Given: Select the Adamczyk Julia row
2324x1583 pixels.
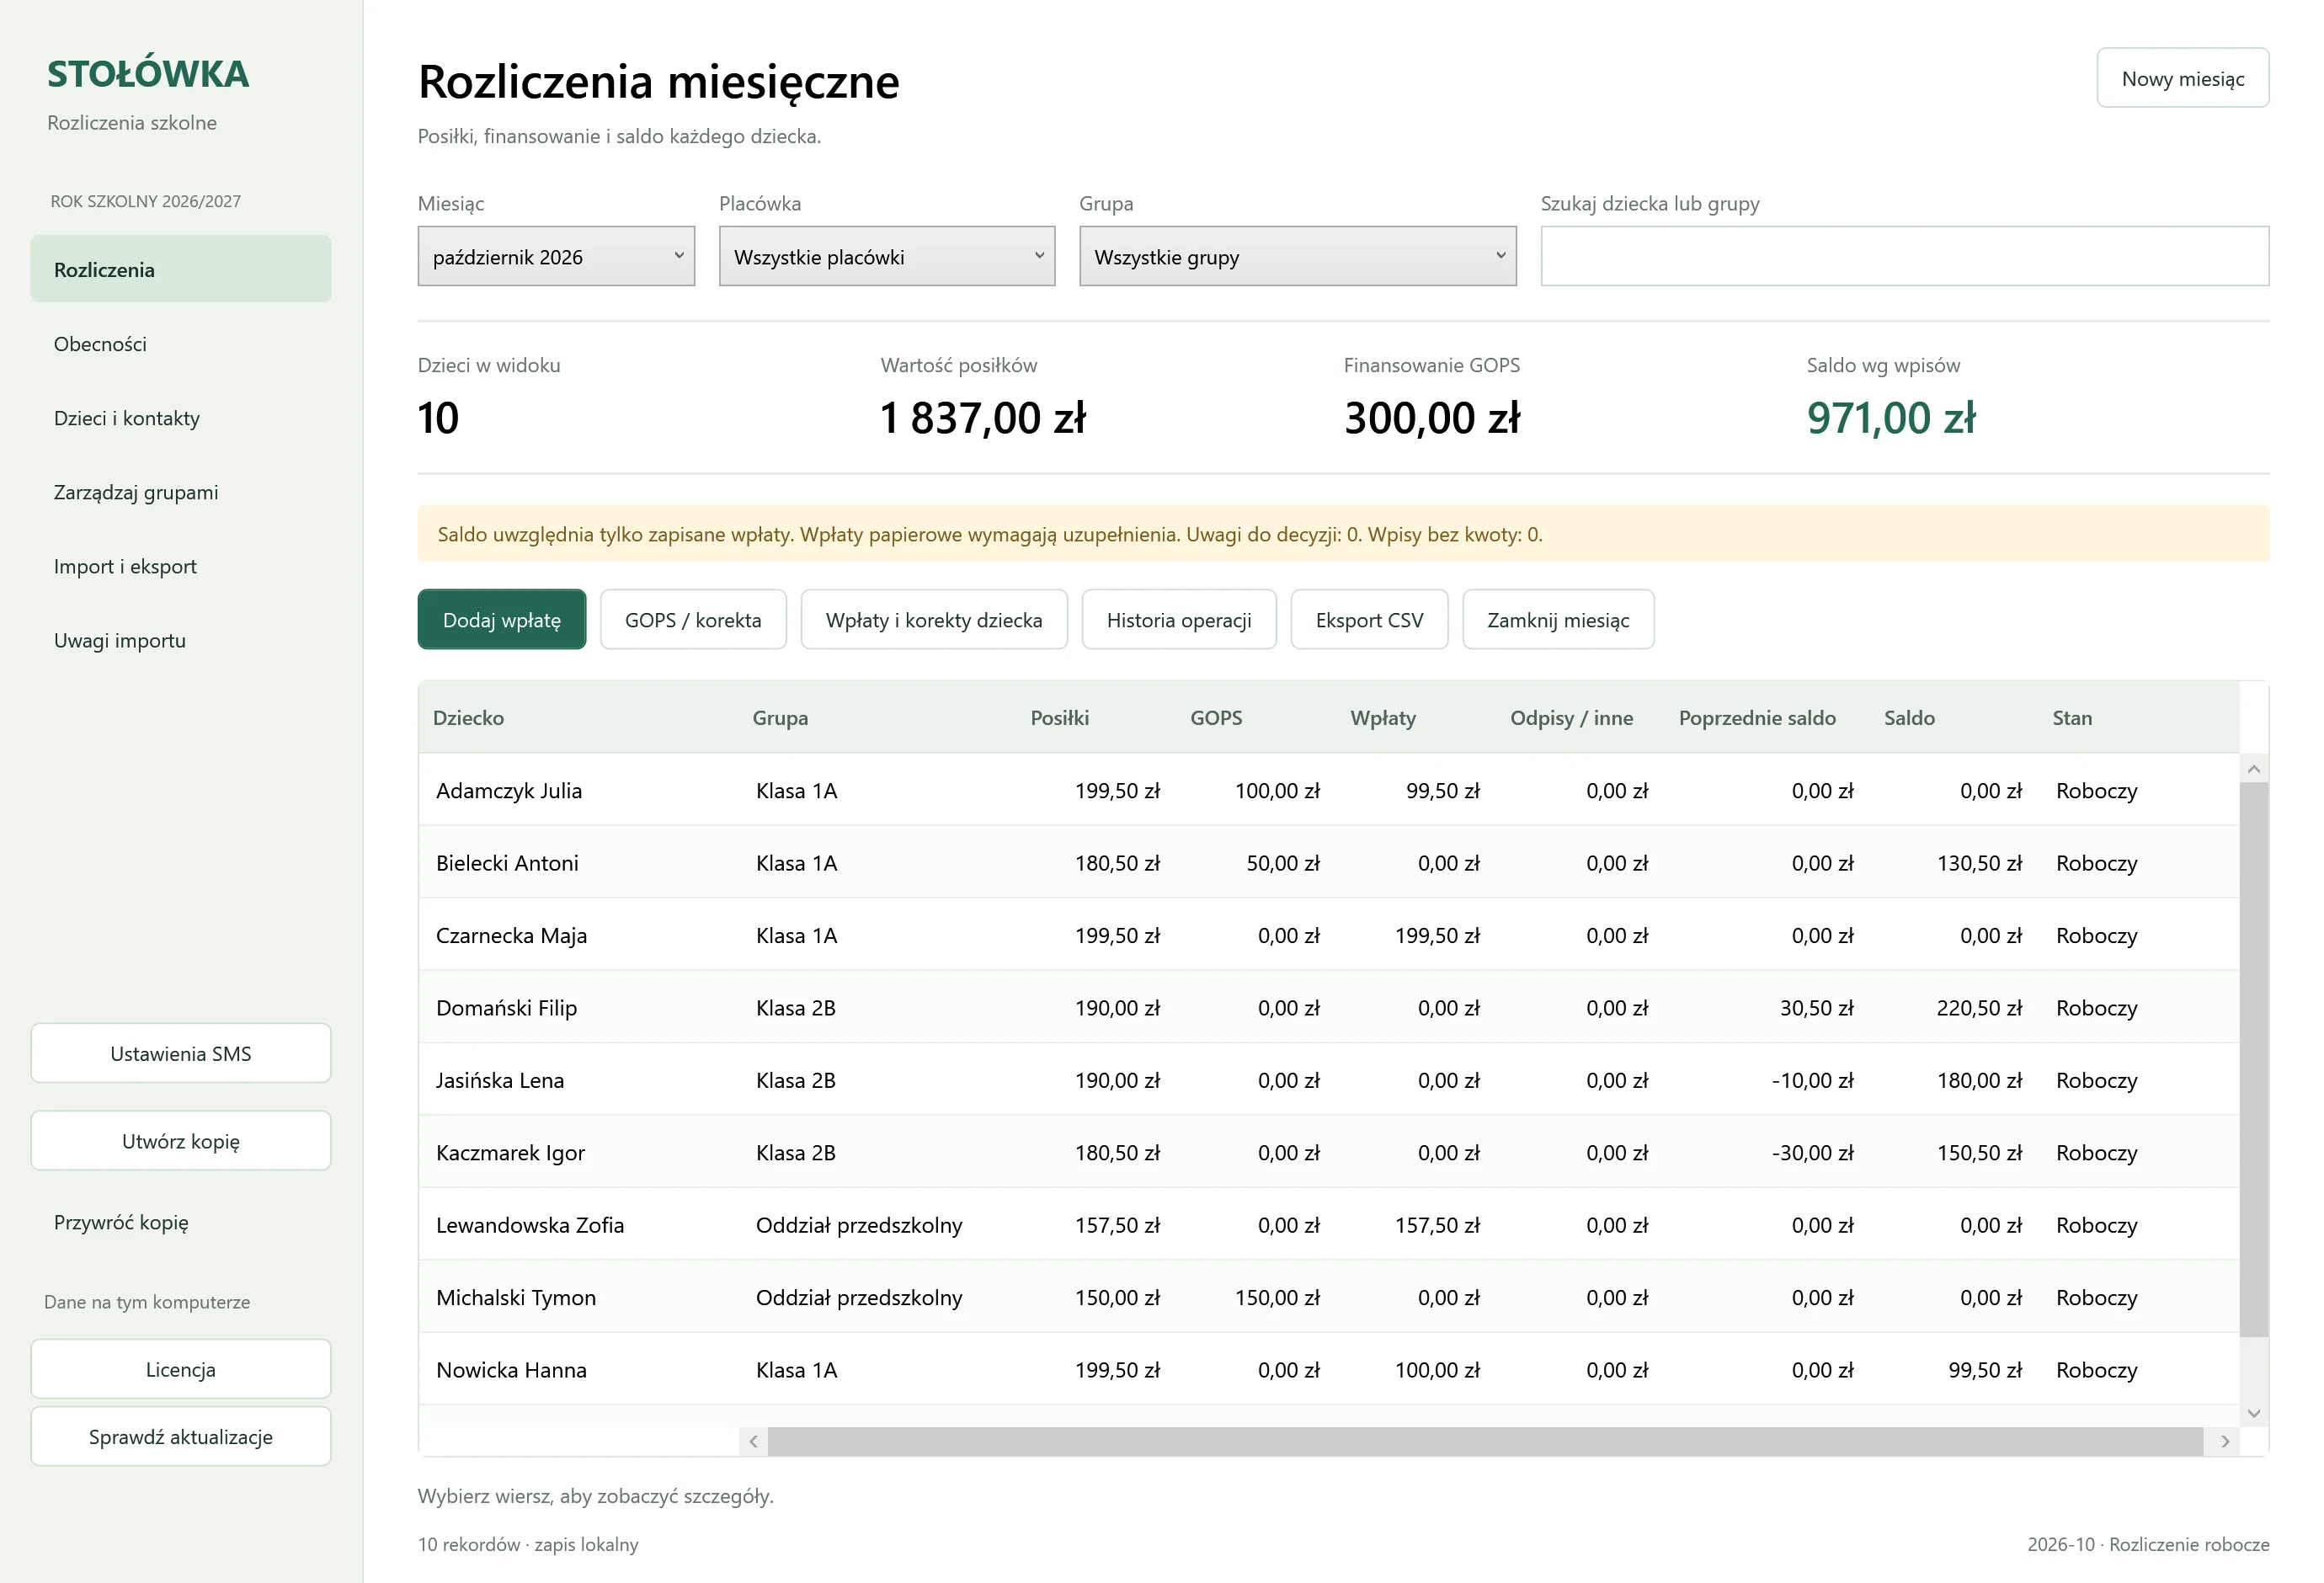Looking at the screenshot, I should [x=1329, y=790].
